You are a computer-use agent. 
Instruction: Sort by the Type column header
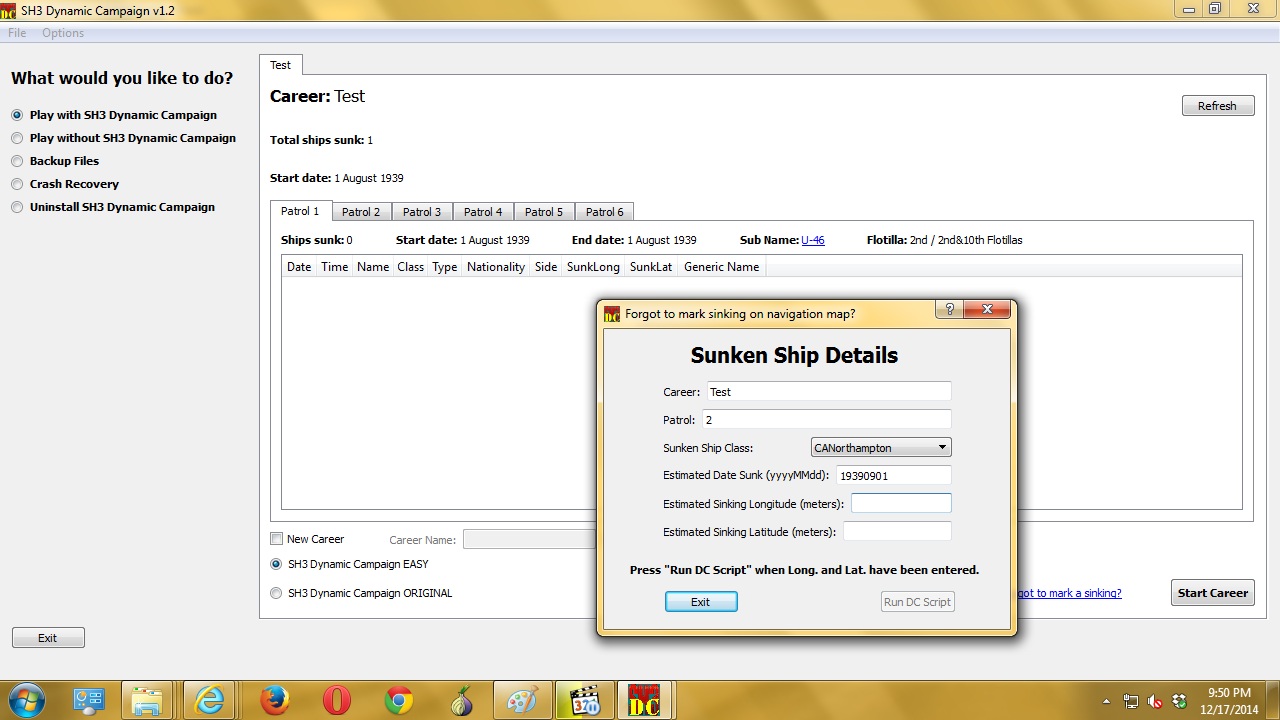(445, 267)
